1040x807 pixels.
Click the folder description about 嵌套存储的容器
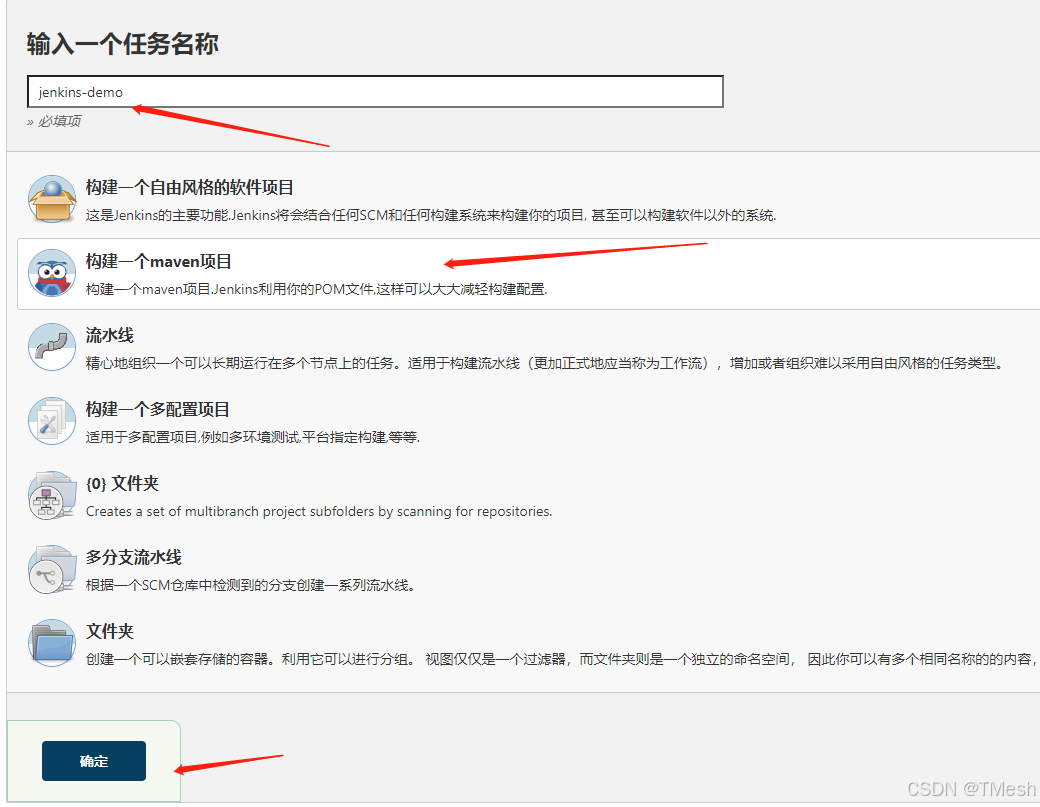pos(560,659)
